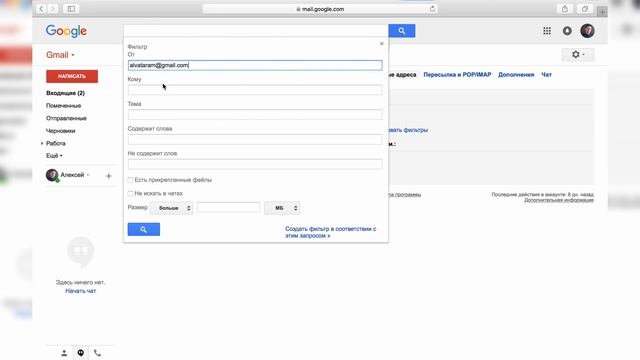
Task: Reload the page with the refresh icon
Action: tap(432, 9)
